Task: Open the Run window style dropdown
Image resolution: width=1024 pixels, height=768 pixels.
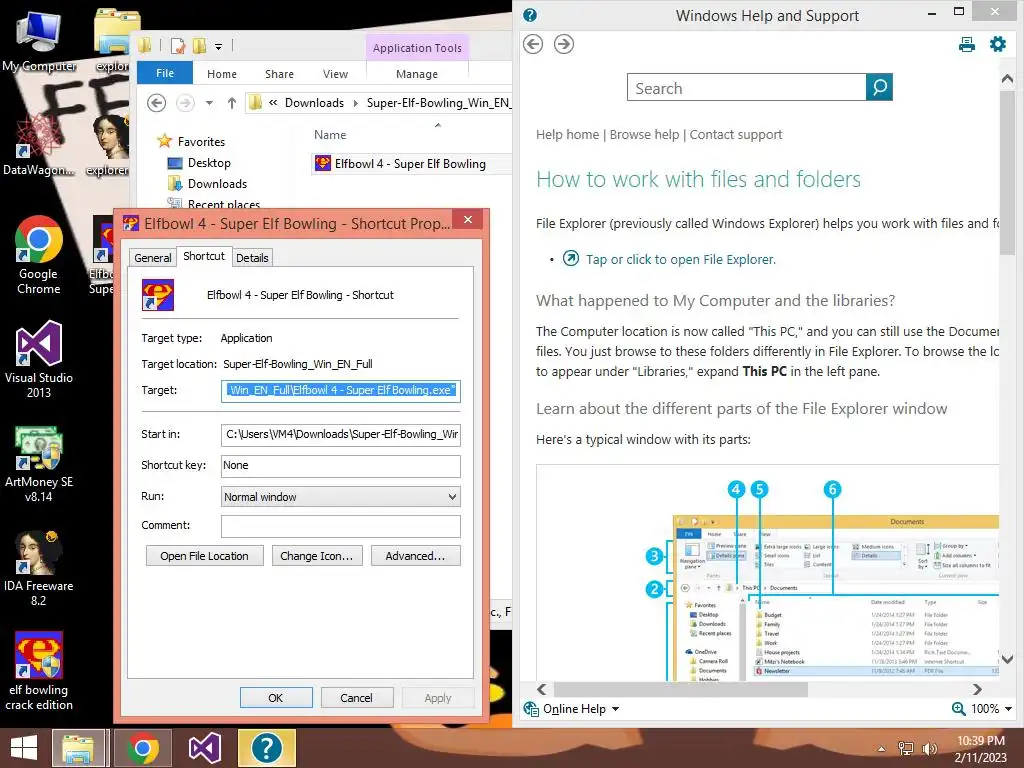Action: (452, 497)
